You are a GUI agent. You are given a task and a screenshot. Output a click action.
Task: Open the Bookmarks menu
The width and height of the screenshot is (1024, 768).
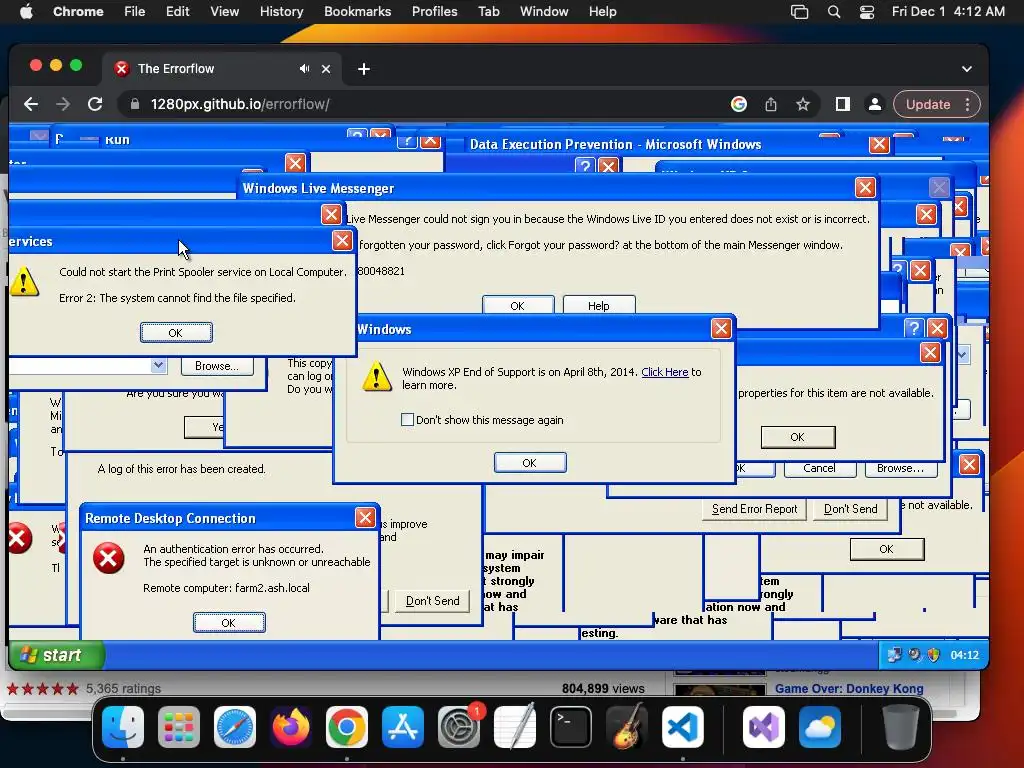pyautogui.click(x=357, y=12)
